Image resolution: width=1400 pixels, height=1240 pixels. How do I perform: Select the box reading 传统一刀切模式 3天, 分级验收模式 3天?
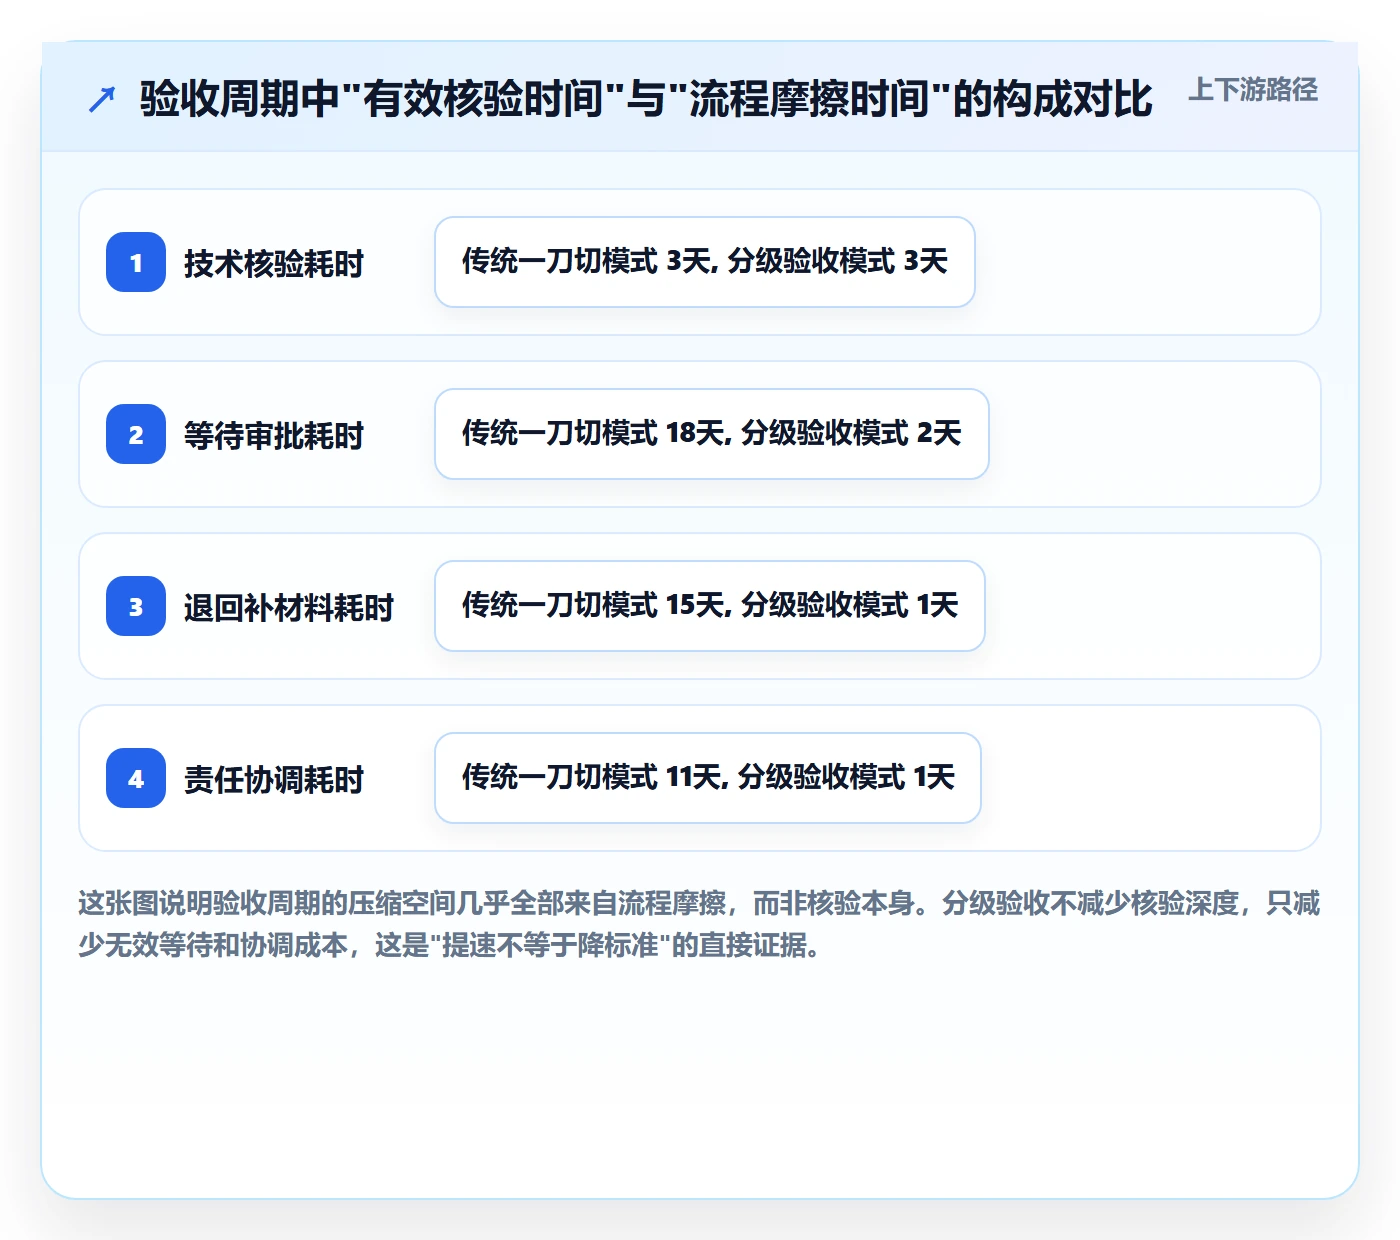705,262
